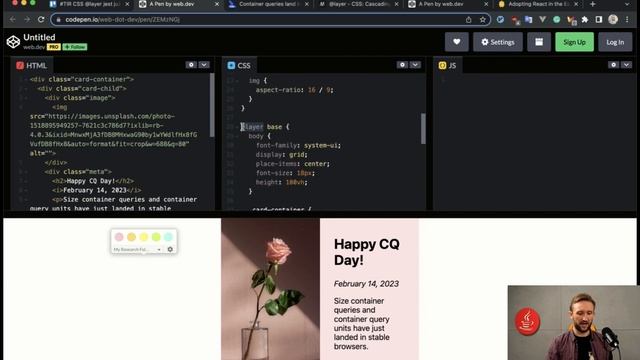Image resolution: width=640 pixels, height=360 pixels.
Task: Click the PRO badge
Action: [53, 47]
